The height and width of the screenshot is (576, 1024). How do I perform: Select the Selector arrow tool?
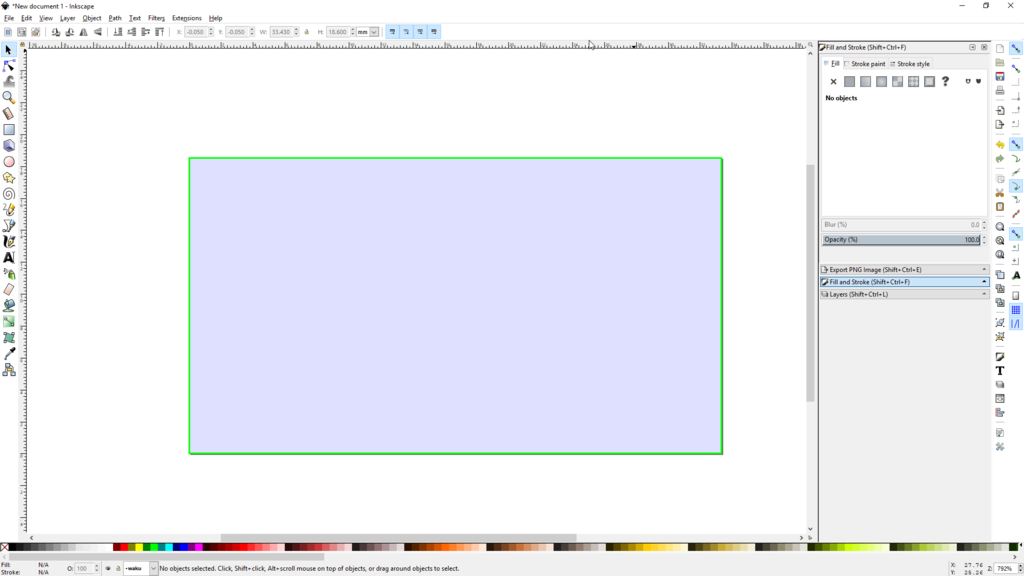pyautogui.click(x=8, y=50)
